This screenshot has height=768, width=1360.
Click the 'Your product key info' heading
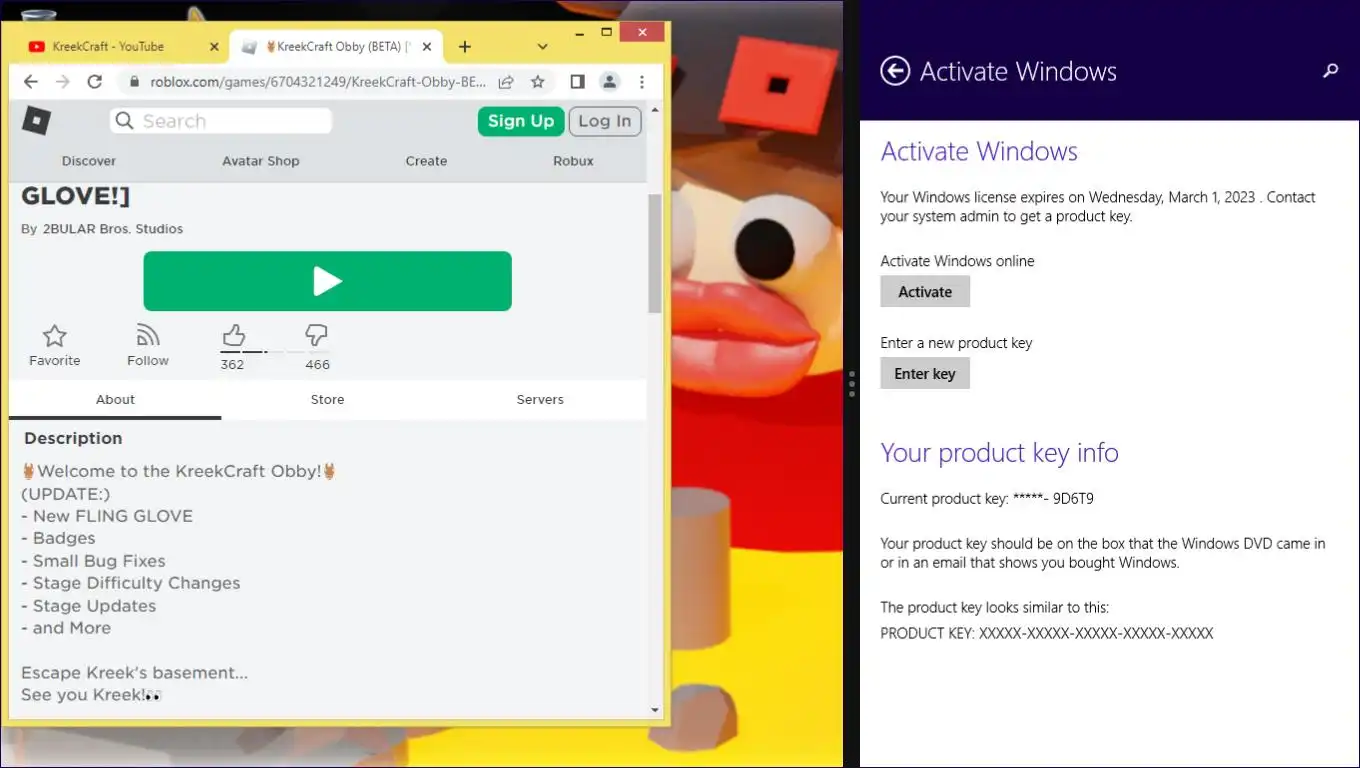pos(999,453)
